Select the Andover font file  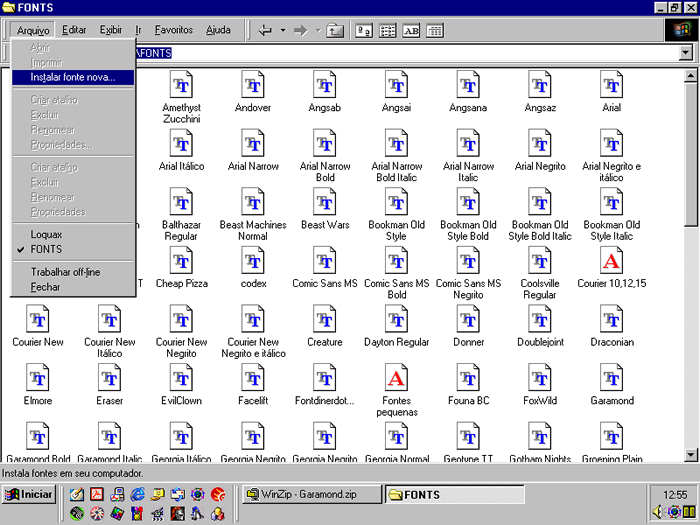tap(253, 85)
